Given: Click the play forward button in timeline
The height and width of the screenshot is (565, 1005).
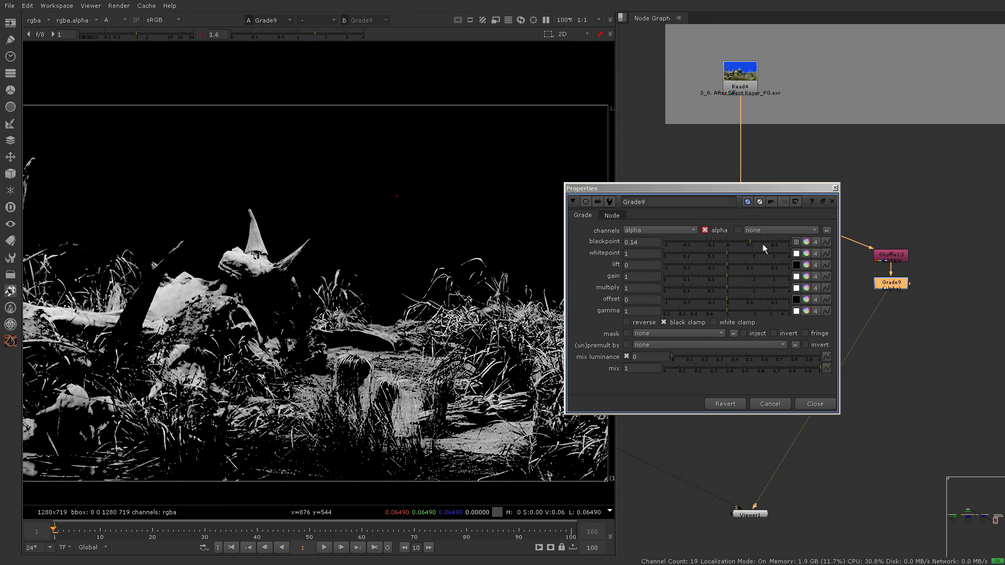Looking at the screenshot, I should [x=324, y=547].
